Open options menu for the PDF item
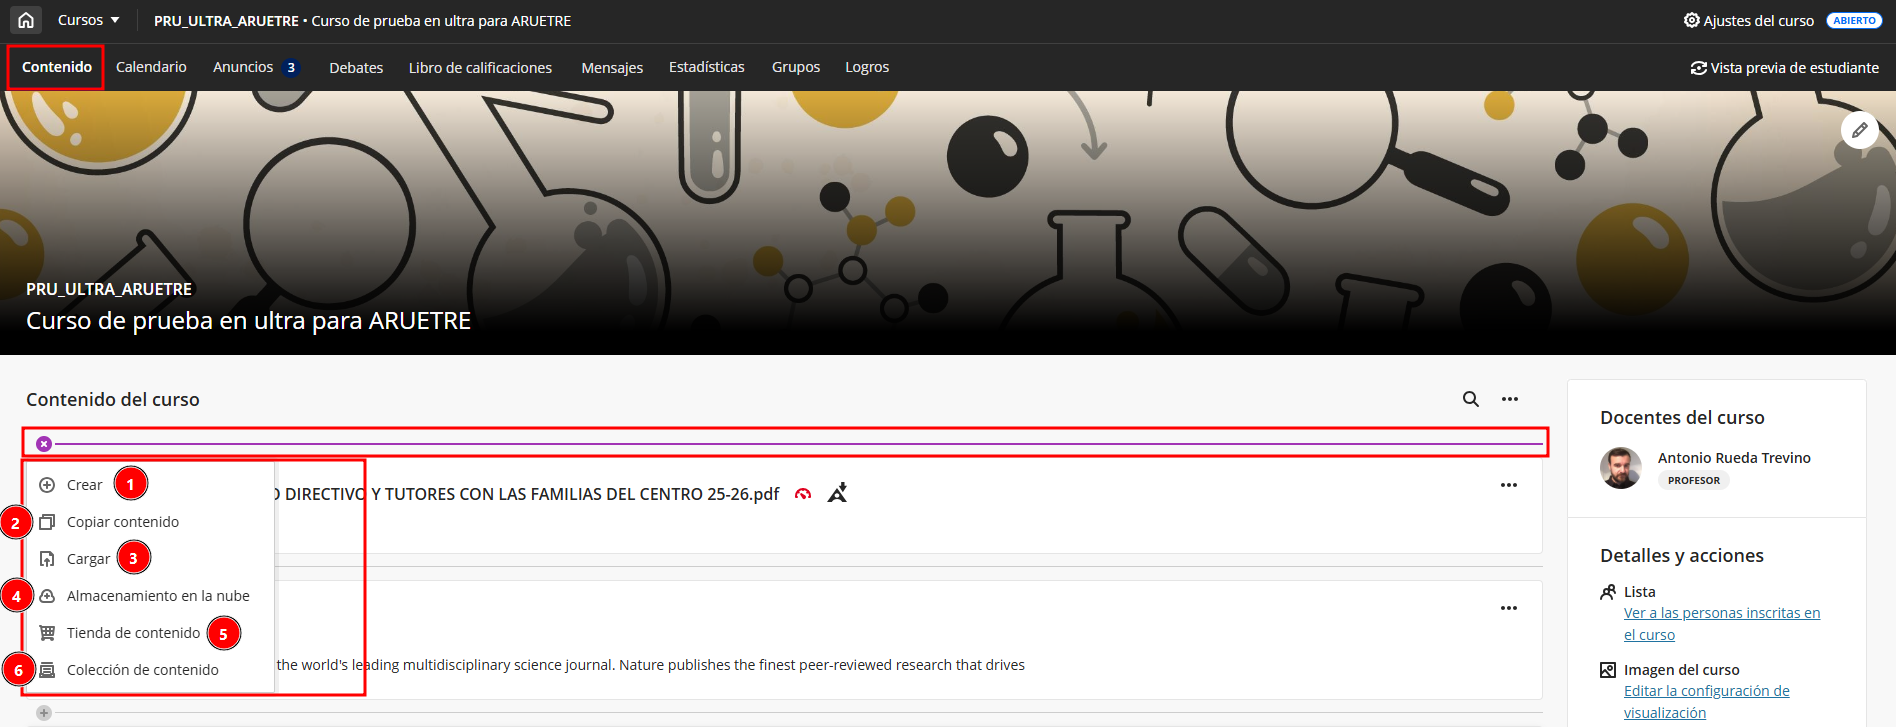 (x=1508, y=485)
